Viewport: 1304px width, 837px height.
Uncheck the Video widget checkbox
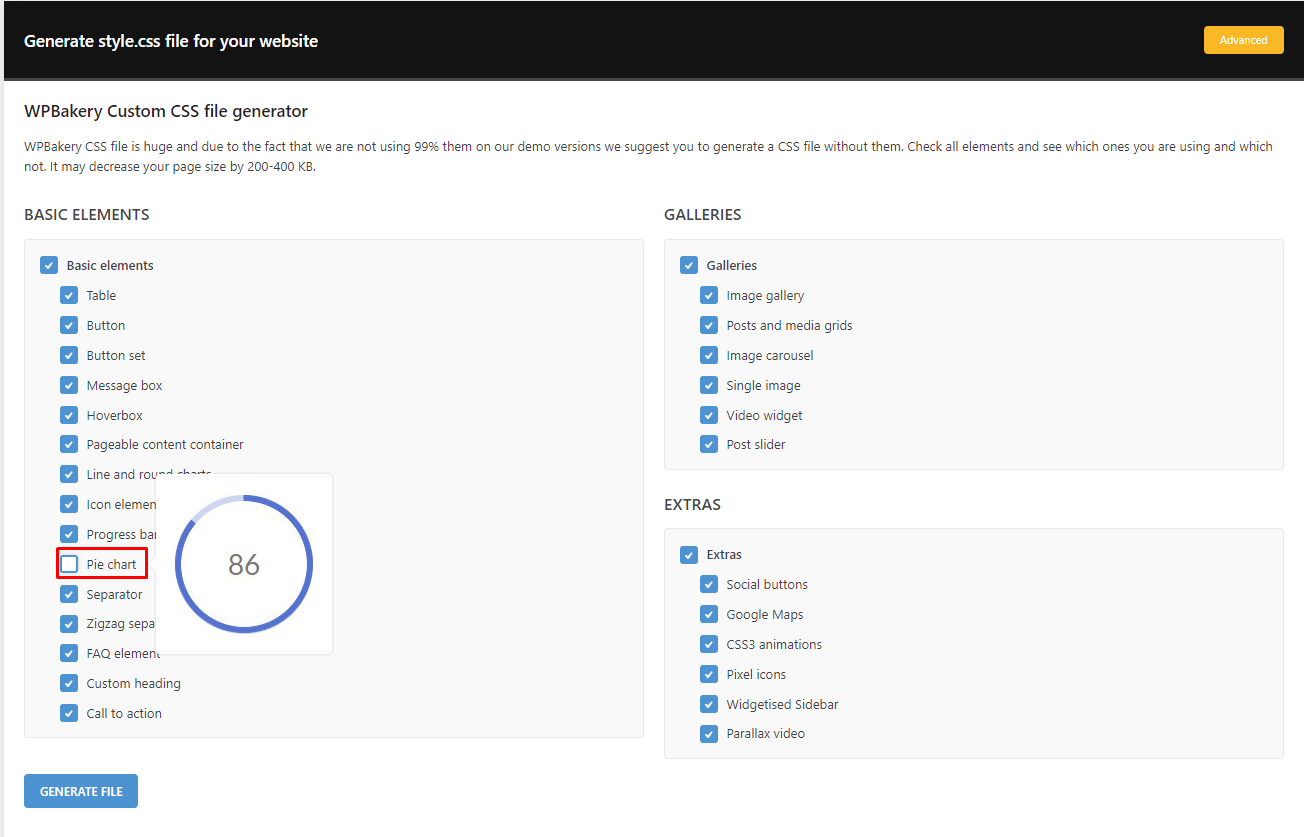click(x=709, y=415)
